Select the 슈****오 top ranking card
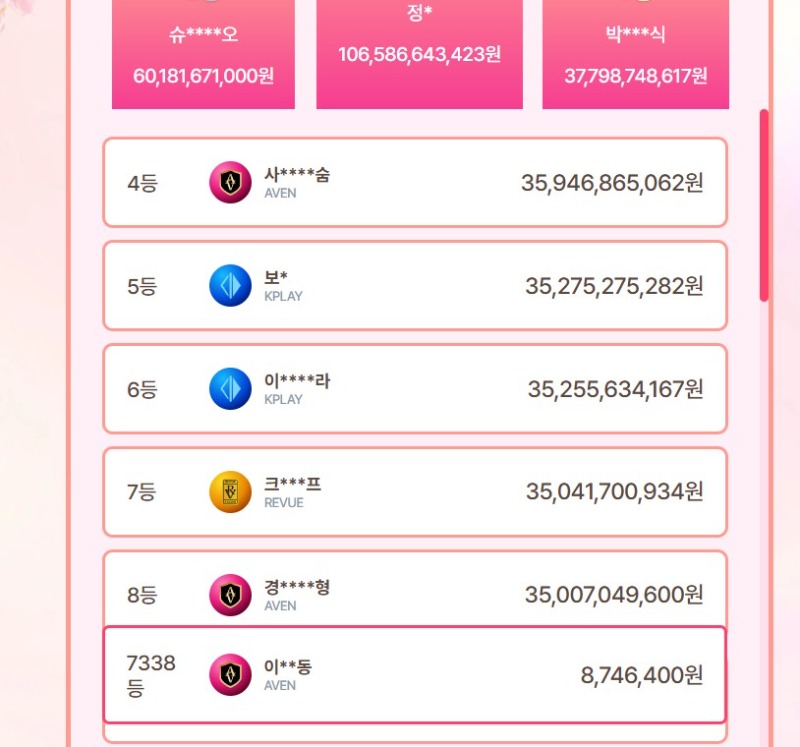Viewport: 800px width, 747px height. click(203, 53)
